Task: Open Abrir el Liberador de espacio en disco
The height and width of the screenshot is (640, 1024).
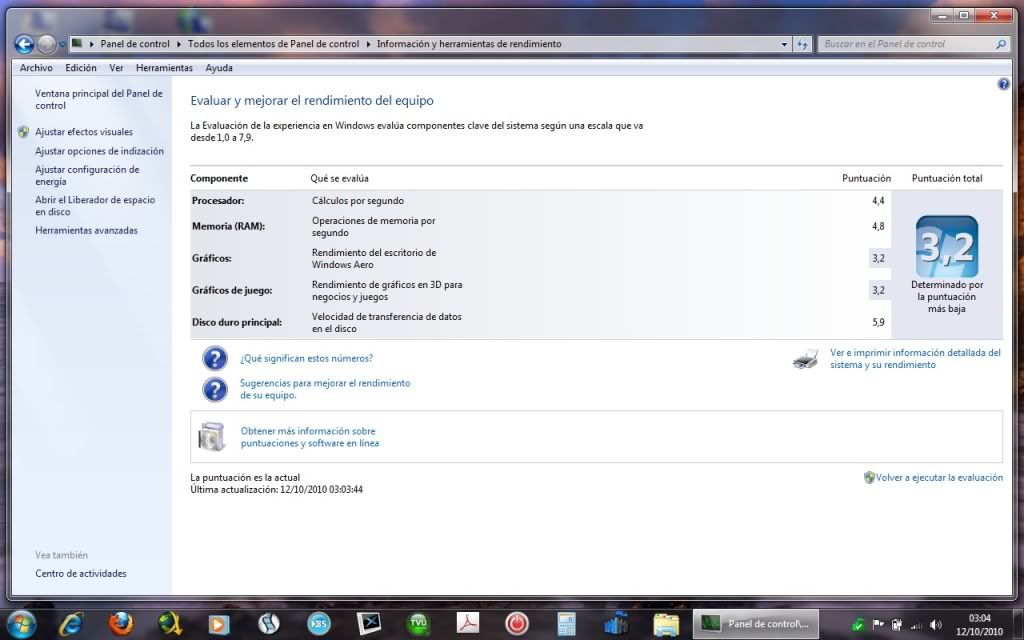Action: [x=95, y=206]
